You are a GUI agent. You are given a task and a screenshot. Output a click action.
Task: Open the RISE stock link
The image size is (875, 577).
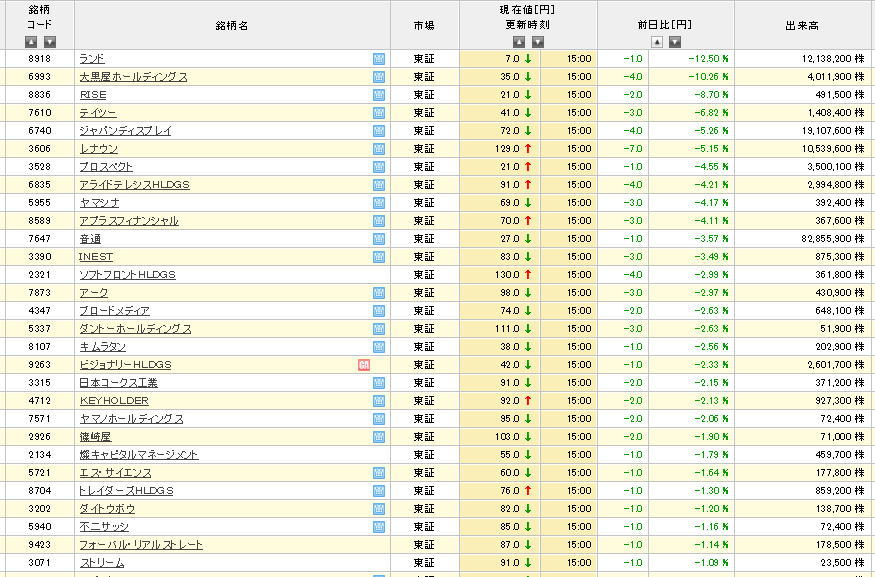[93, 95]
